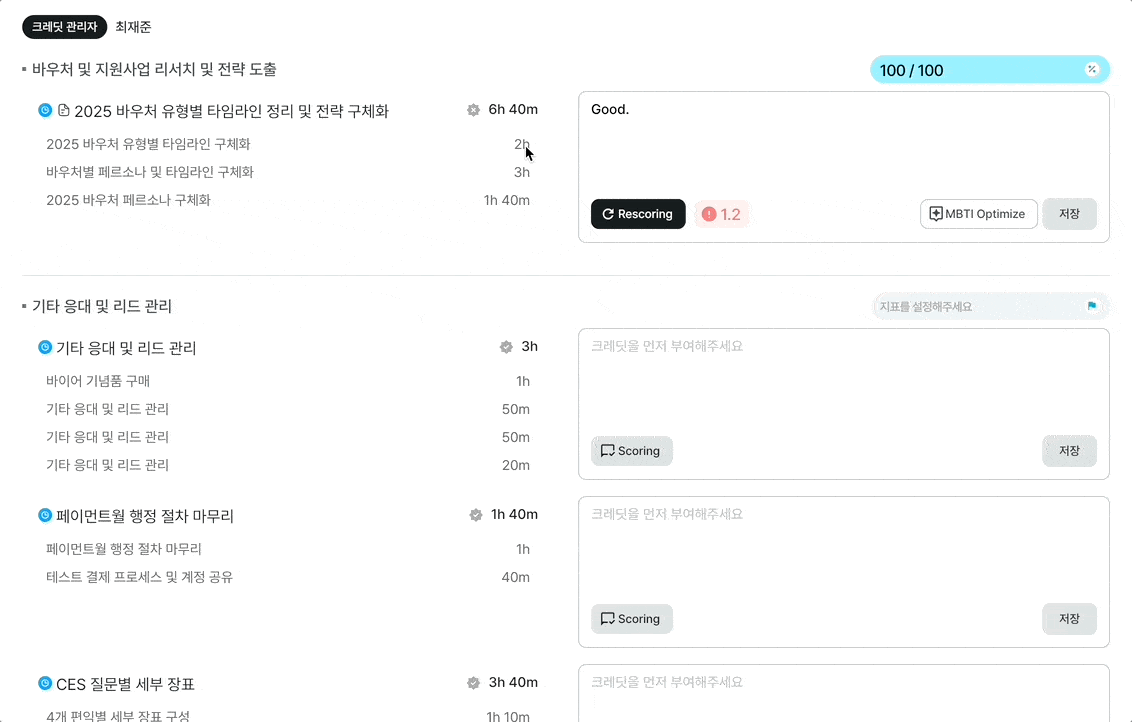Click the MBTI Optimize button
Screen dimensions: 1132x722
point(978,213)
